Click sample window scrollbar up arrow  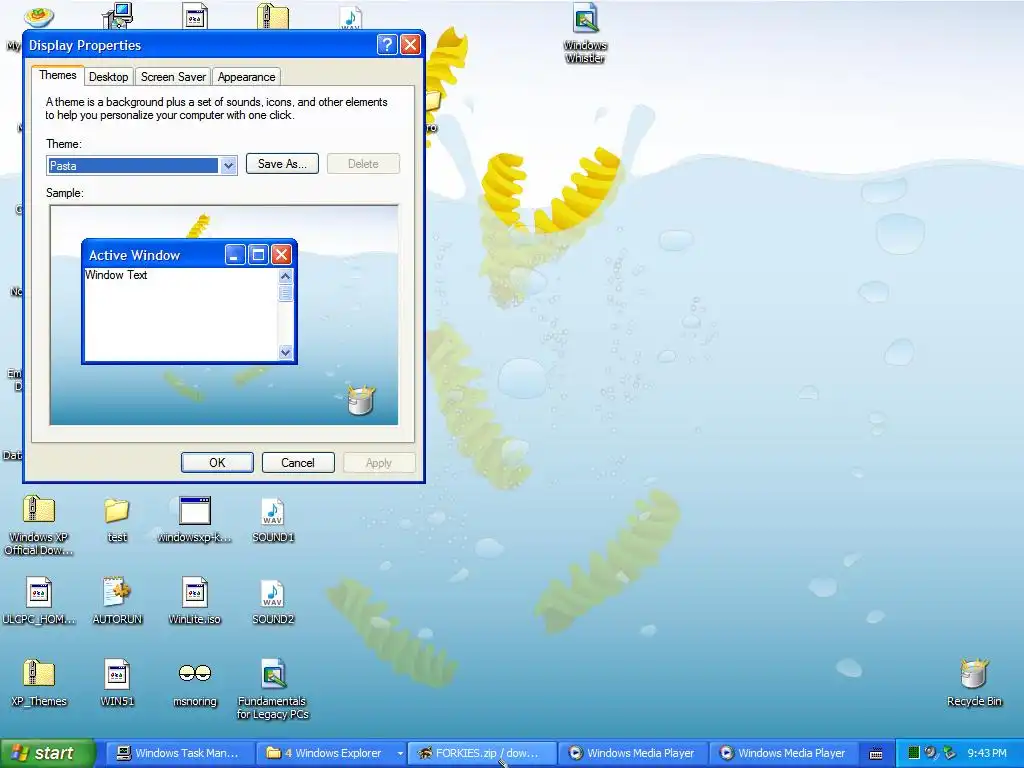pyautogui.click(x=285, y=276)
